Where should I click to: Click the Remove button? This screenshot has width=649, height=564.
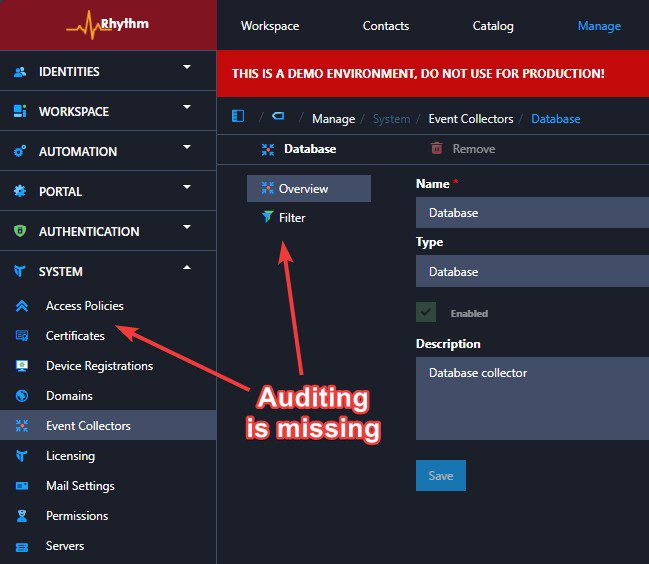click(462, 149)
